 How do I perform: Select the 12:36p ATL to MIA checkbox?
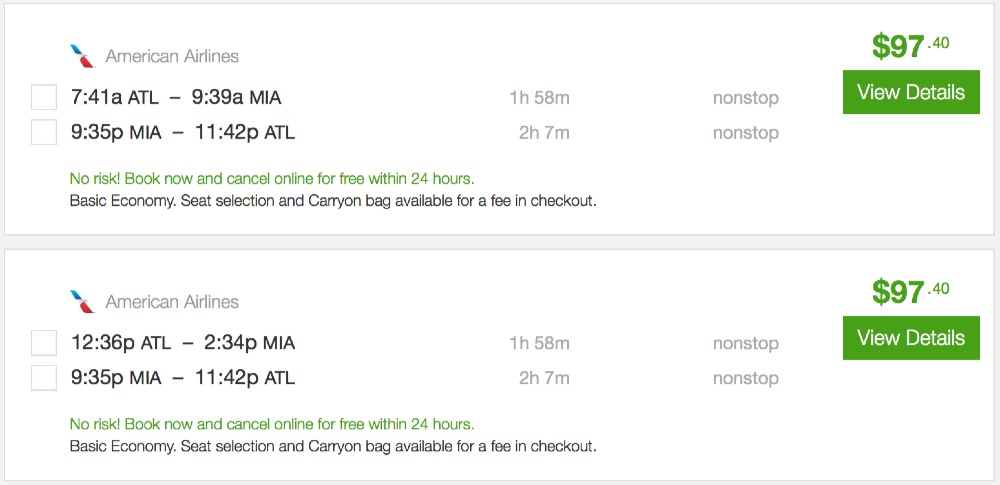[44, 343]
